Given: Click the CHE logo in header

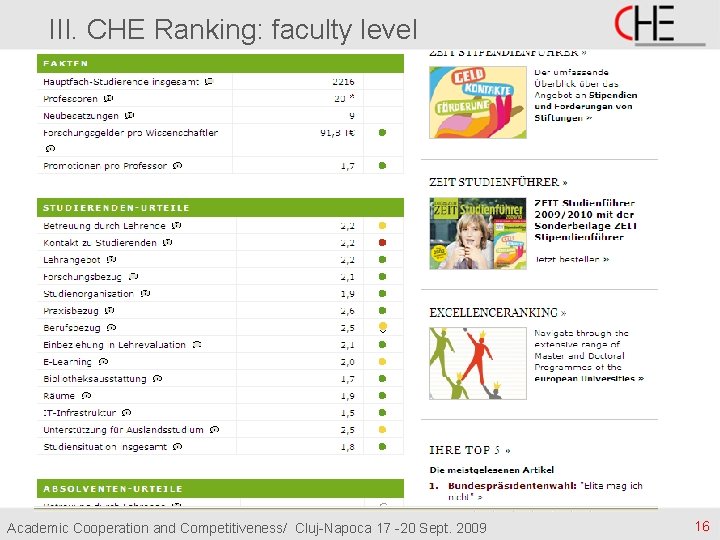Looking at the screenshot, I should pos(658,25).
